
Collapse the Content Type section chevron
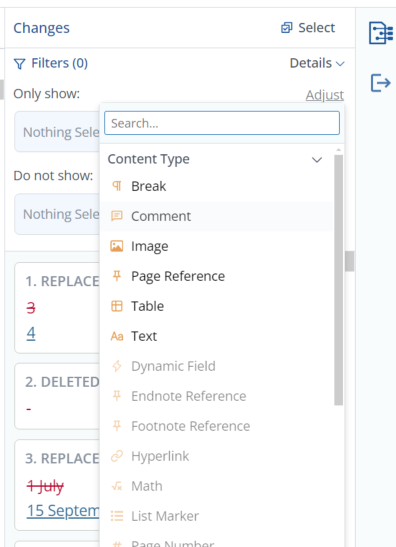pyautogui.click(x=317, y=160)
